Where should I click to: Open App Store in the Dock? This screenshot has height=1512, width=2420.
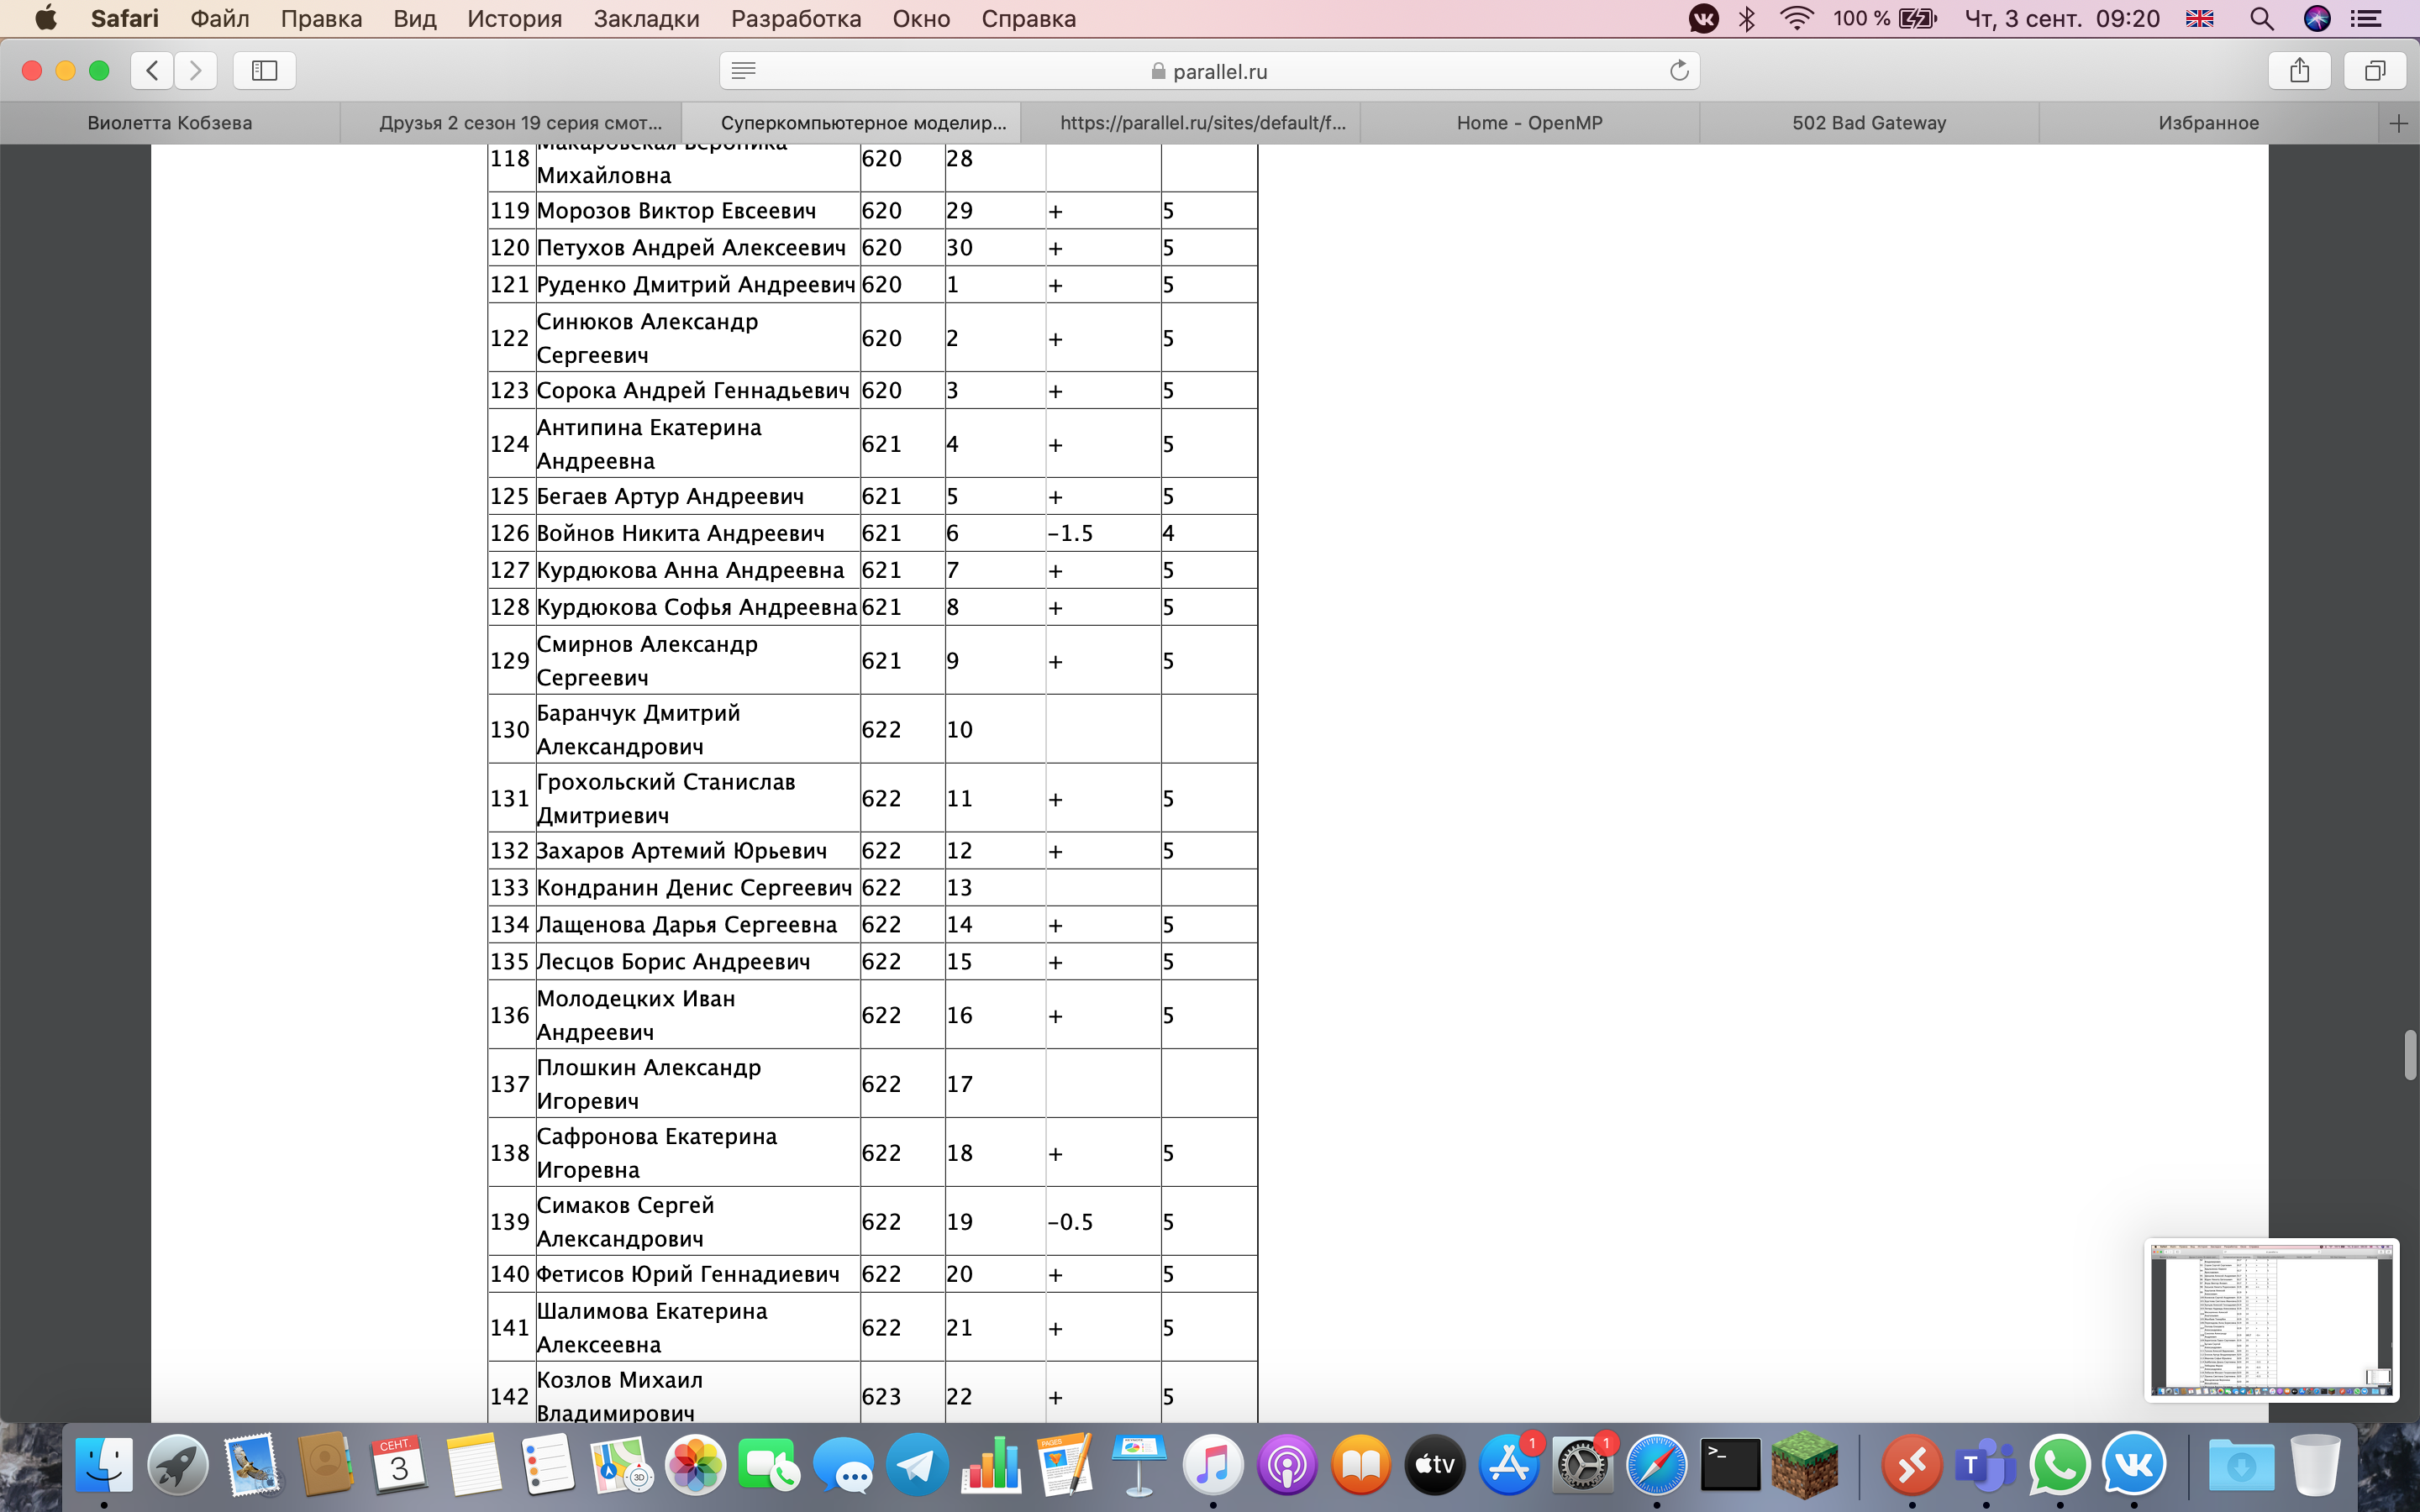(x=1509, y=1465)
